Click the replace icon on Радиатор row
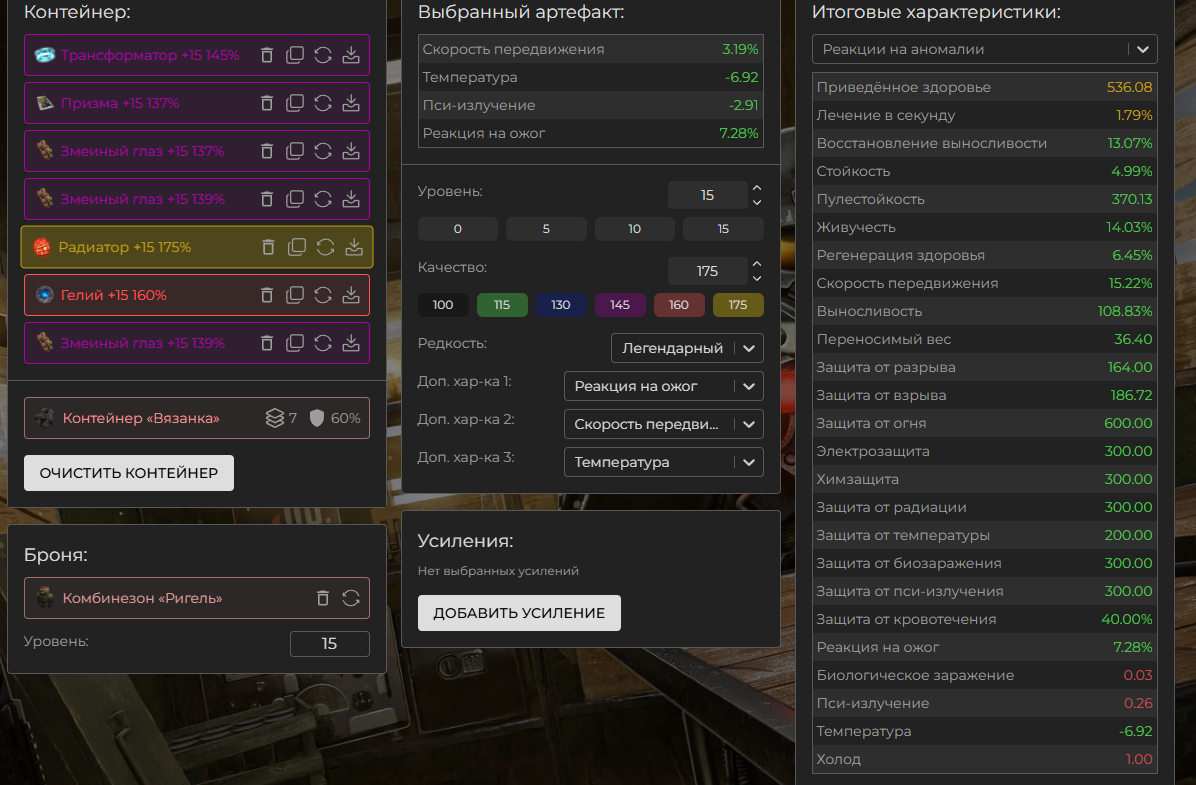 tap(325, 247)
